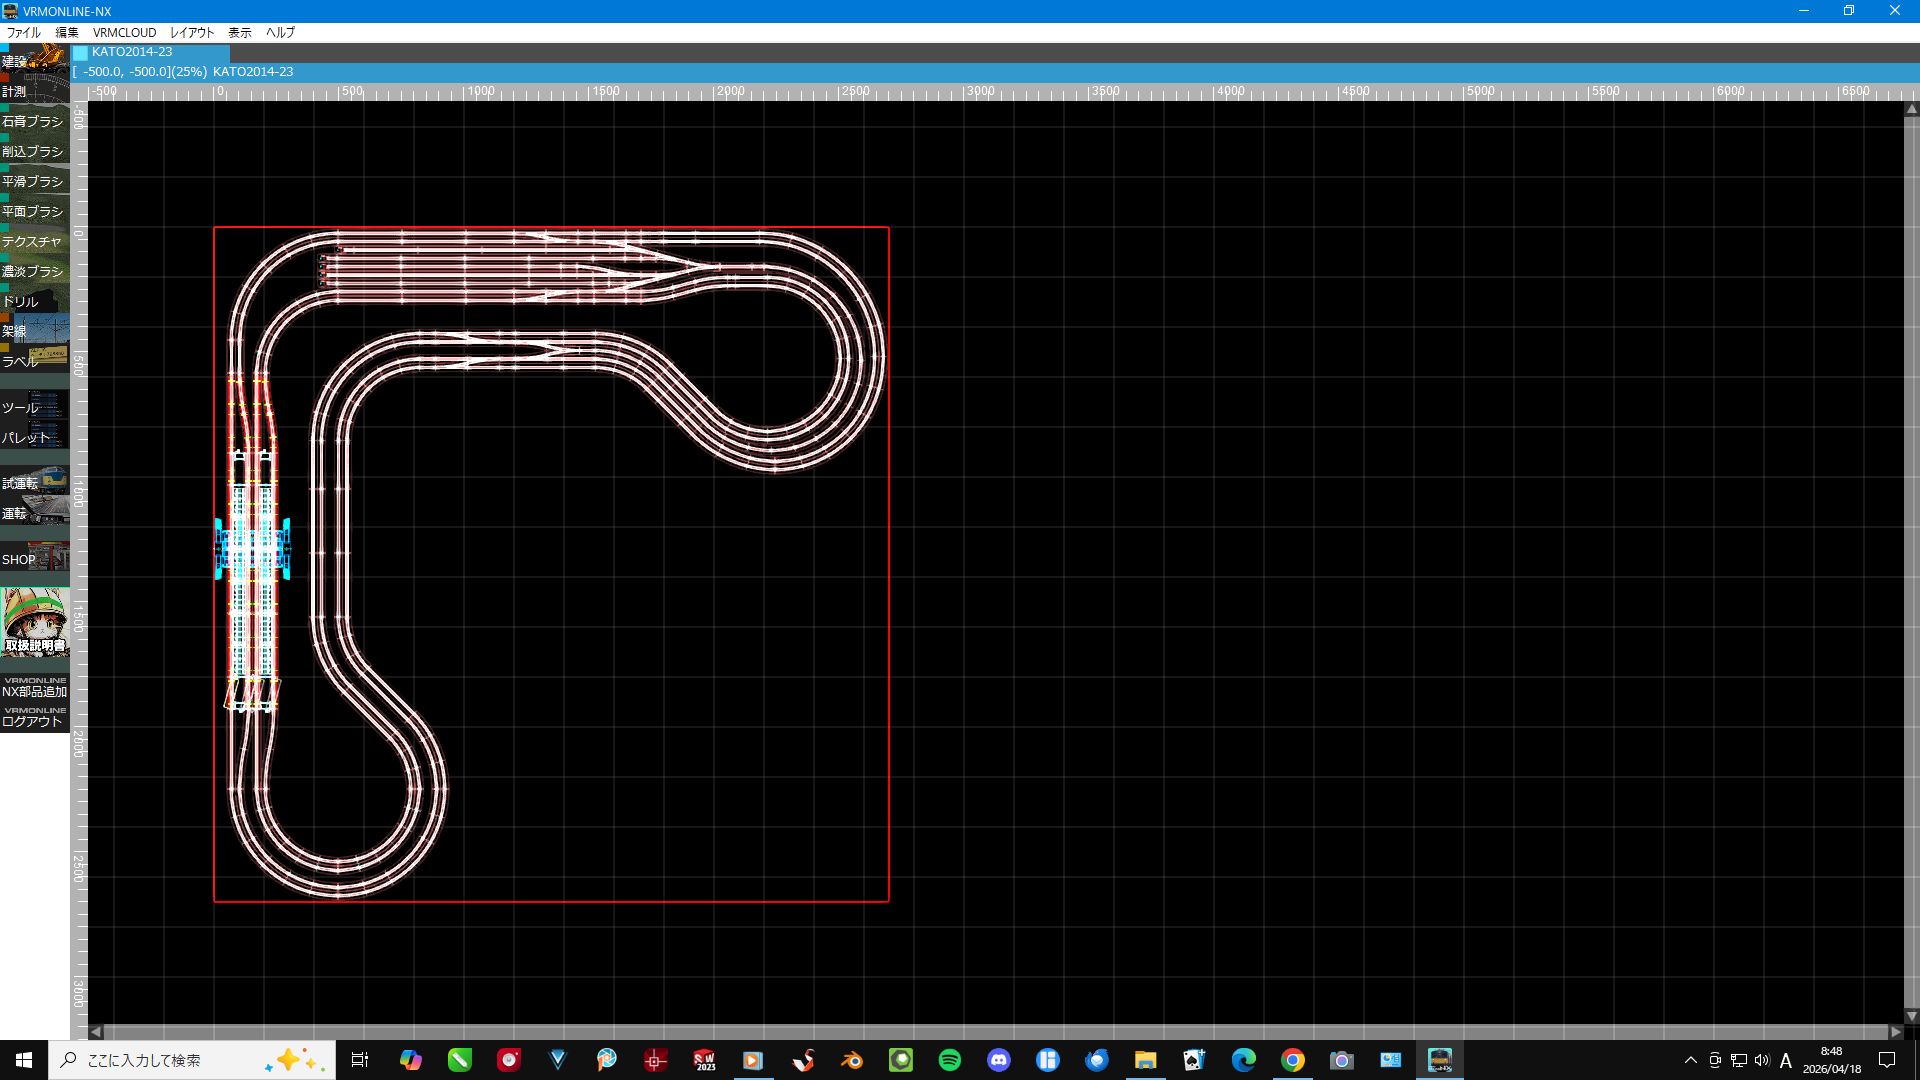Click the vertical scrollbar down arrow

pos(1911,1016)
